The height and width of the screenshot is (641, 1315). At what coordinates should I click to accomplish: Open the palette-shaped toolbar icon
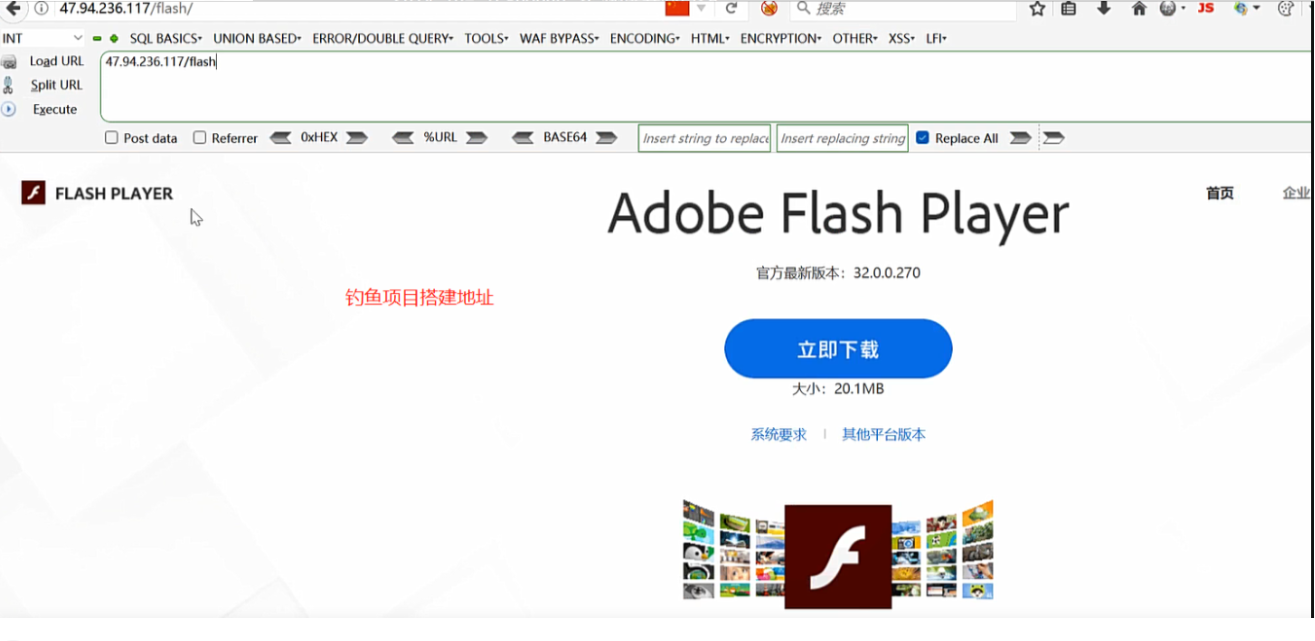[x=1285, y=8]
